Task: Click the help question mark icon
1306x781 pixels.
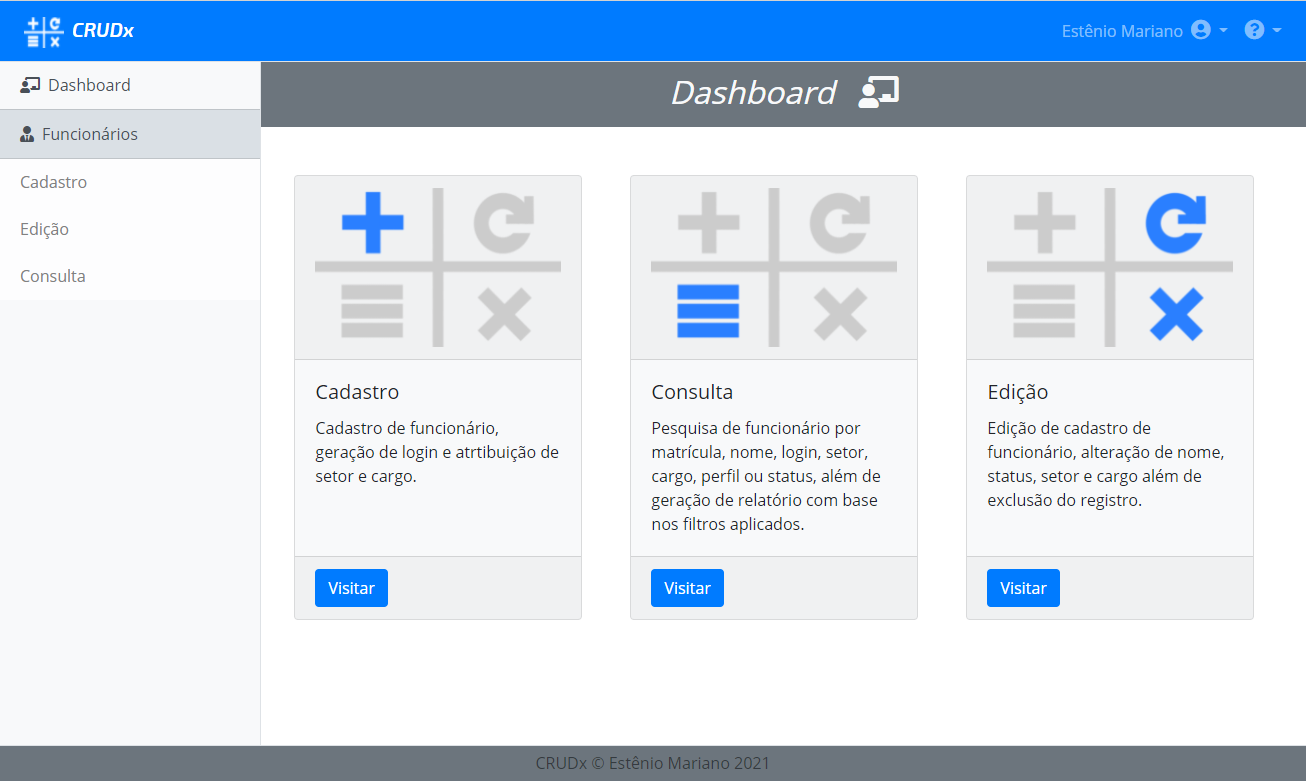Action: 1254,31
